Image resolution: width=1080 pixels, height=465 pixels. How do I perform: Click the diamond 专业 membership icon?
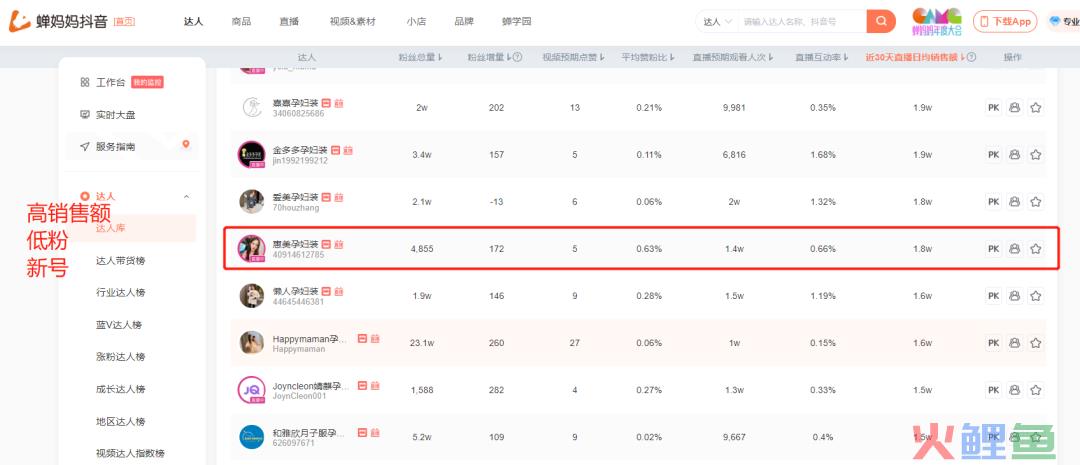[1055, 21]
